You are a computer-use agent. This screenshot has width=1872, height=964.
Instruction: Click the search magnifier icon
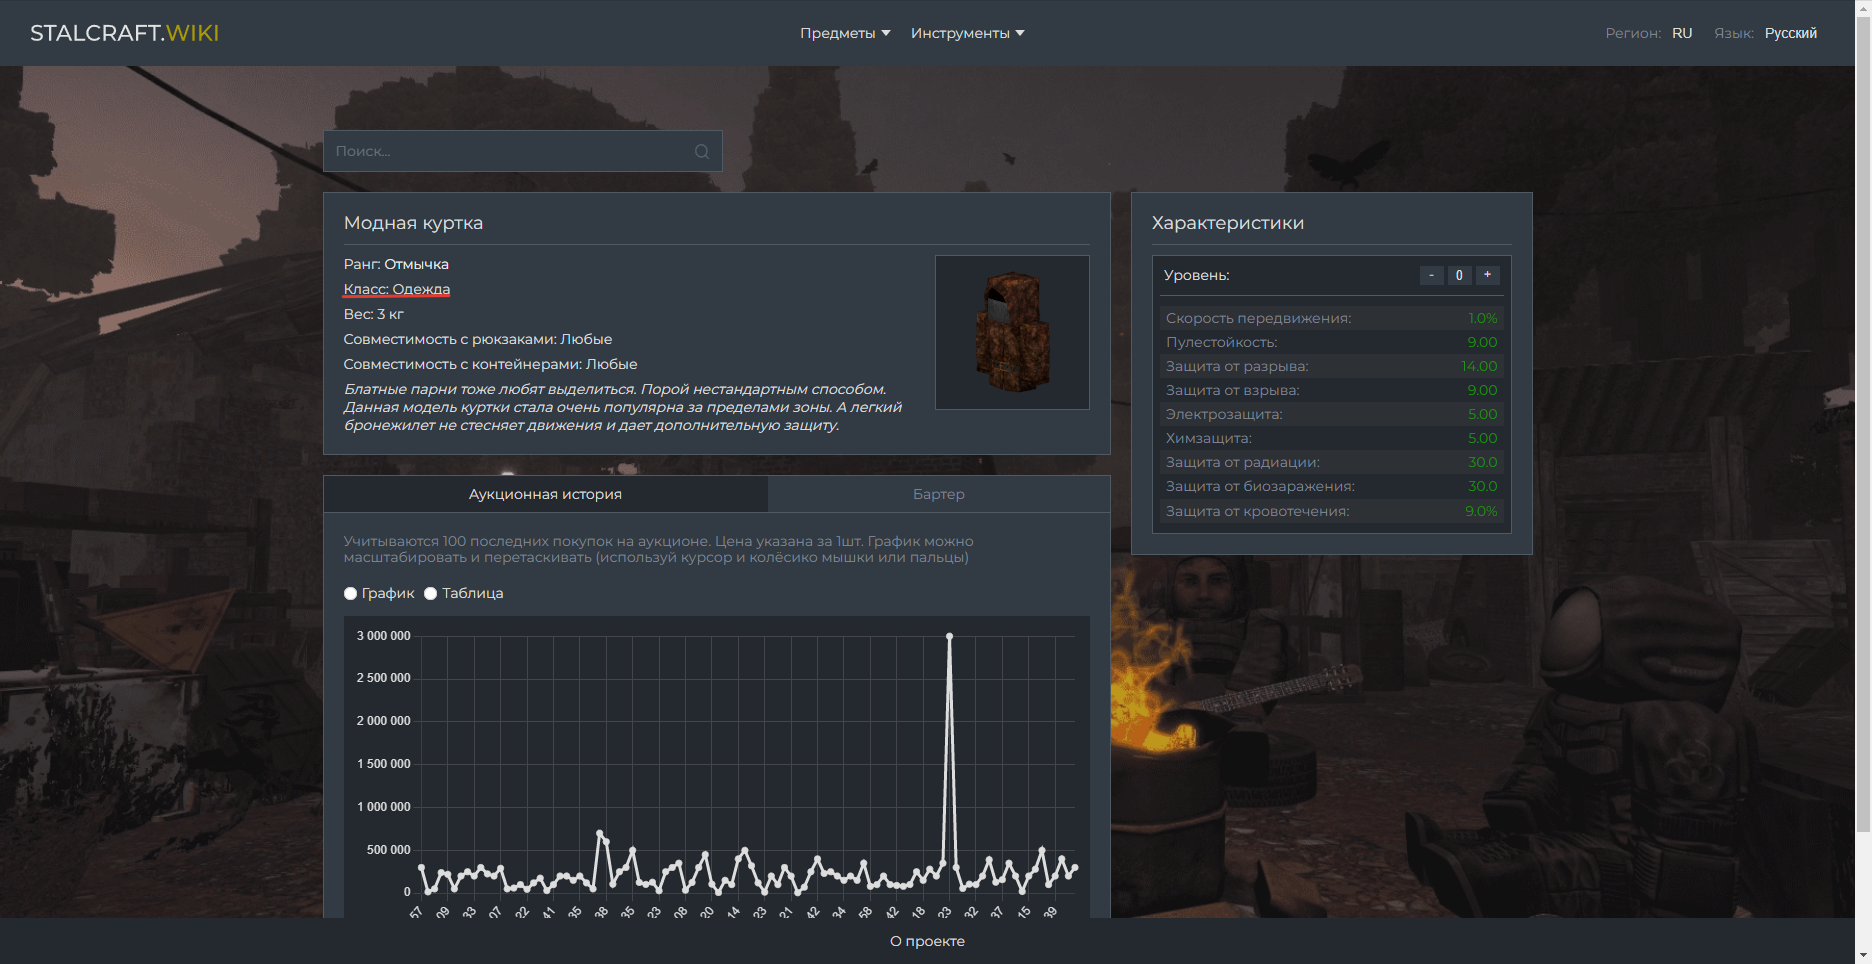[702, 151]
